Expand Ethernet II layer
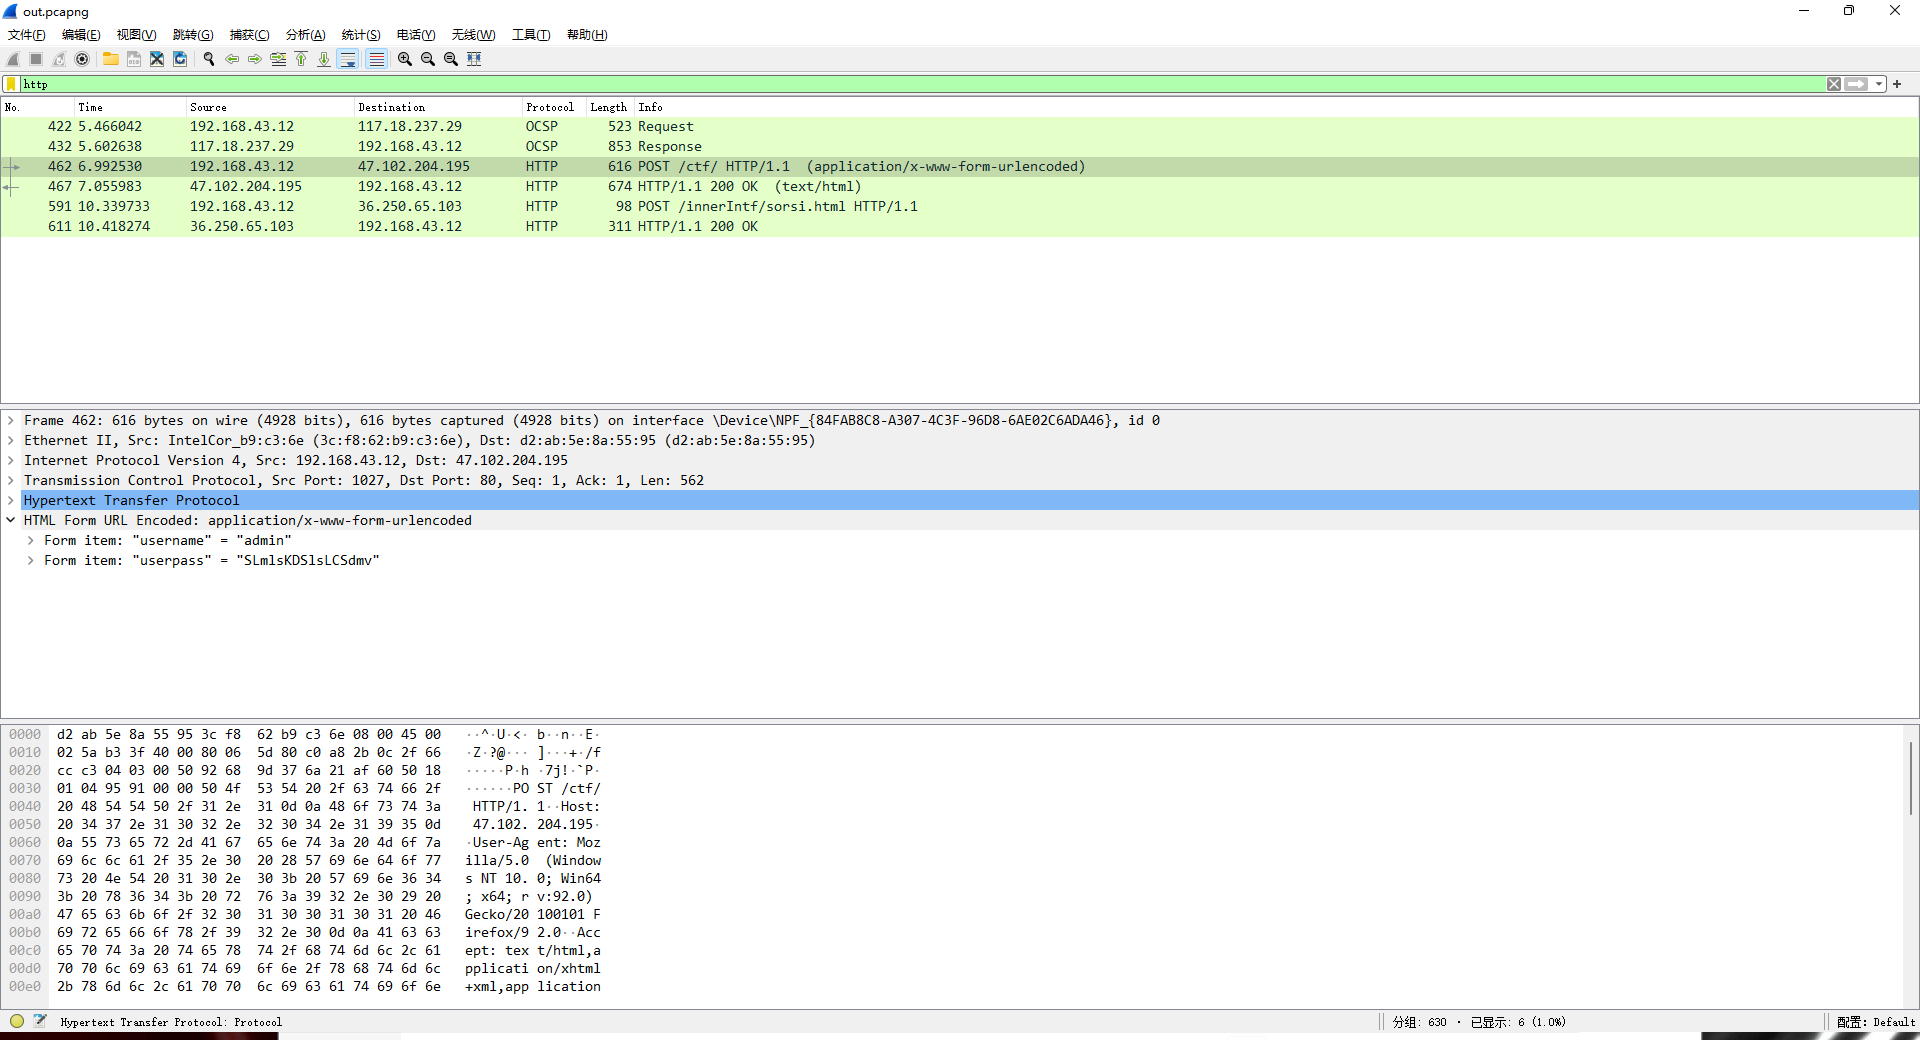1920x1040 pixels. coord(11,441)
